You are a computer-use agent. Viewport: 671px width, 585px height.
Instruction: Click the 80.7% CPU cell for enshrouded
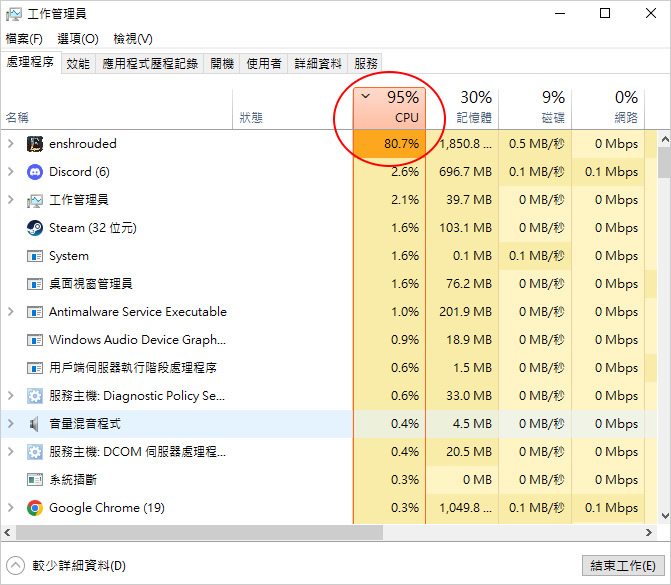click(389, 144)
